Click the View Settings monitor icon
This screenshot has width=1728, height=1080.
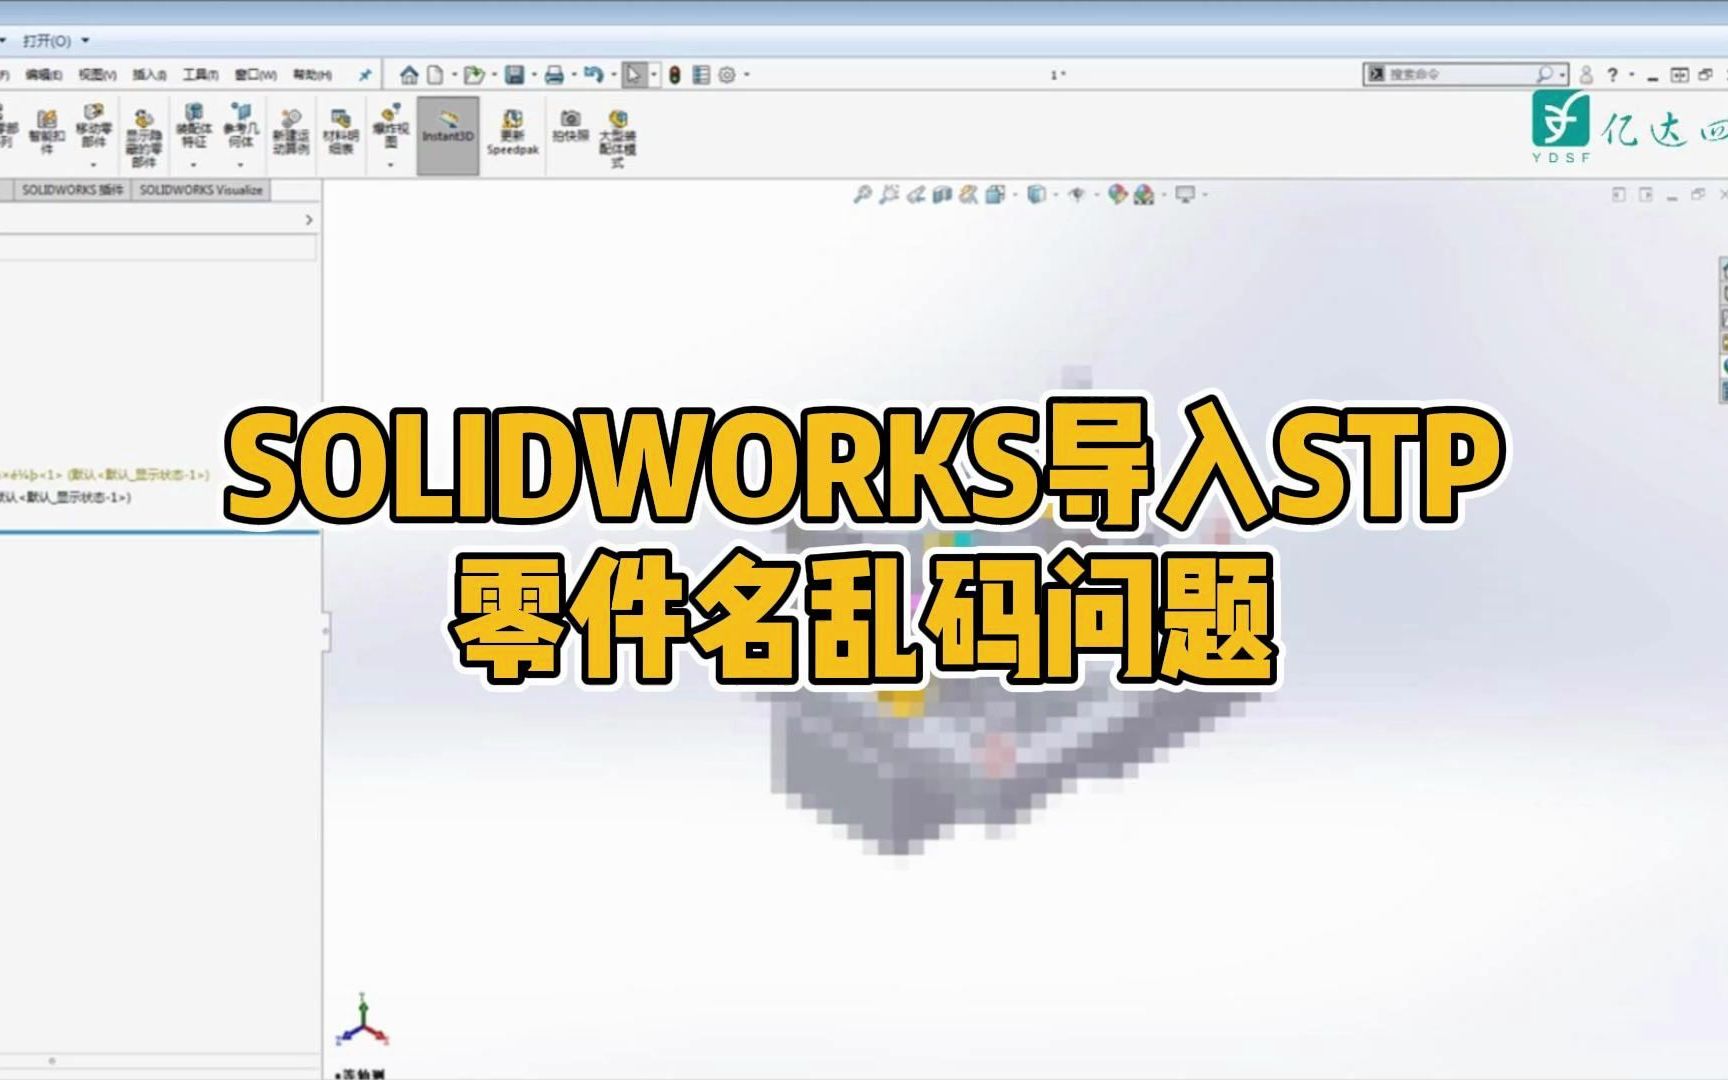click(x=1185, y=195)
